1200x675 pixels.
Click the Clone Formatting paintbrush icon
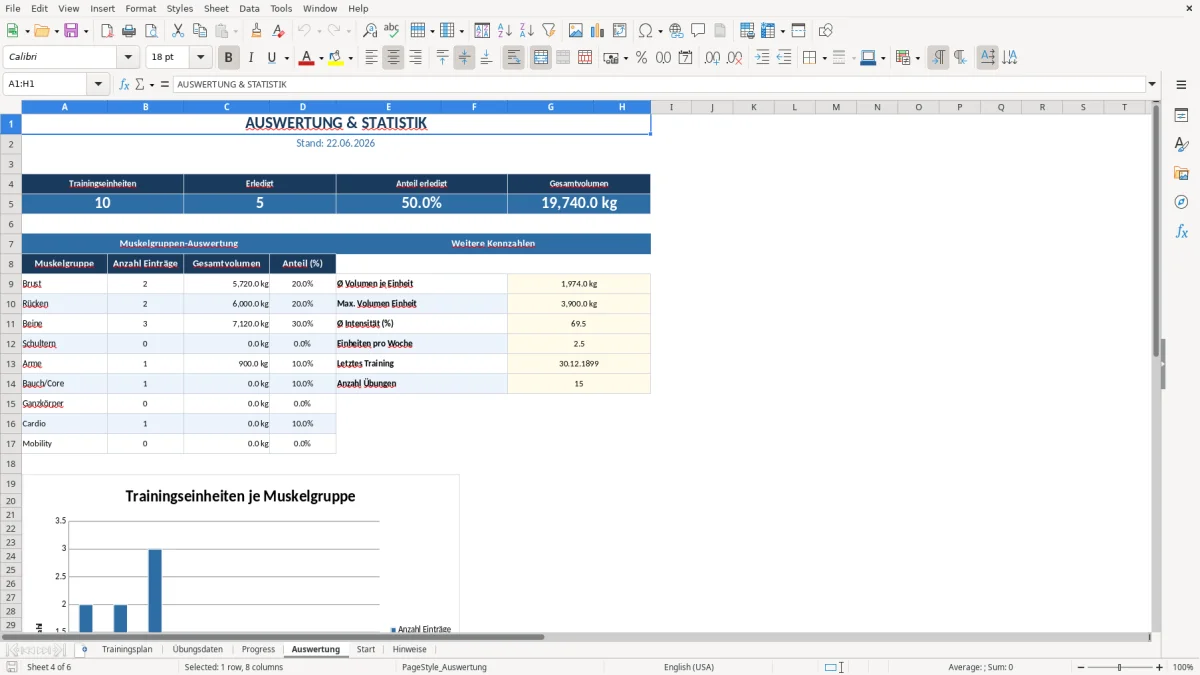pos(257,31)
